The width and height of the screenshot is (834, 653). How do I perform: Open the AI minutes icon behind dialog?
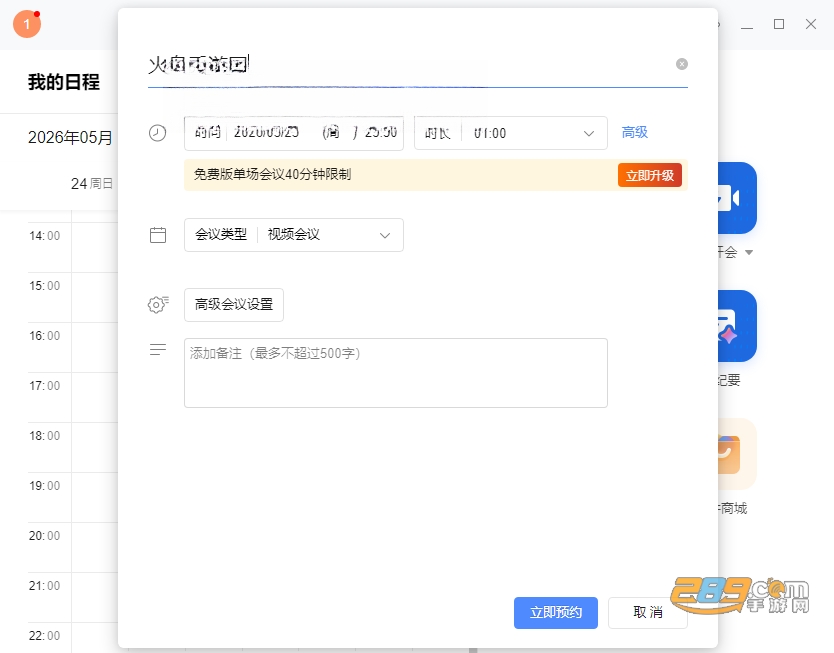(x=737, y=326)
